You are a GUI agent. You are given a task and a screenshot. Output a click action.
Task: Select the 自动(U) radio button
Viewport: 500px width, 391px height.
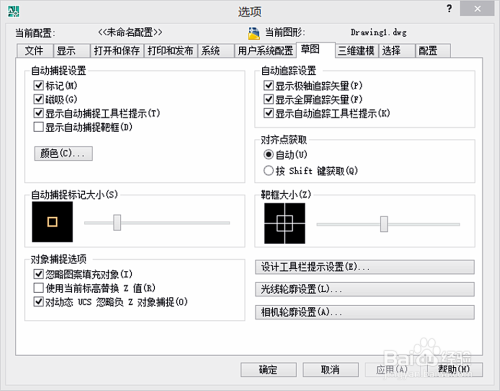click(268, 155)
